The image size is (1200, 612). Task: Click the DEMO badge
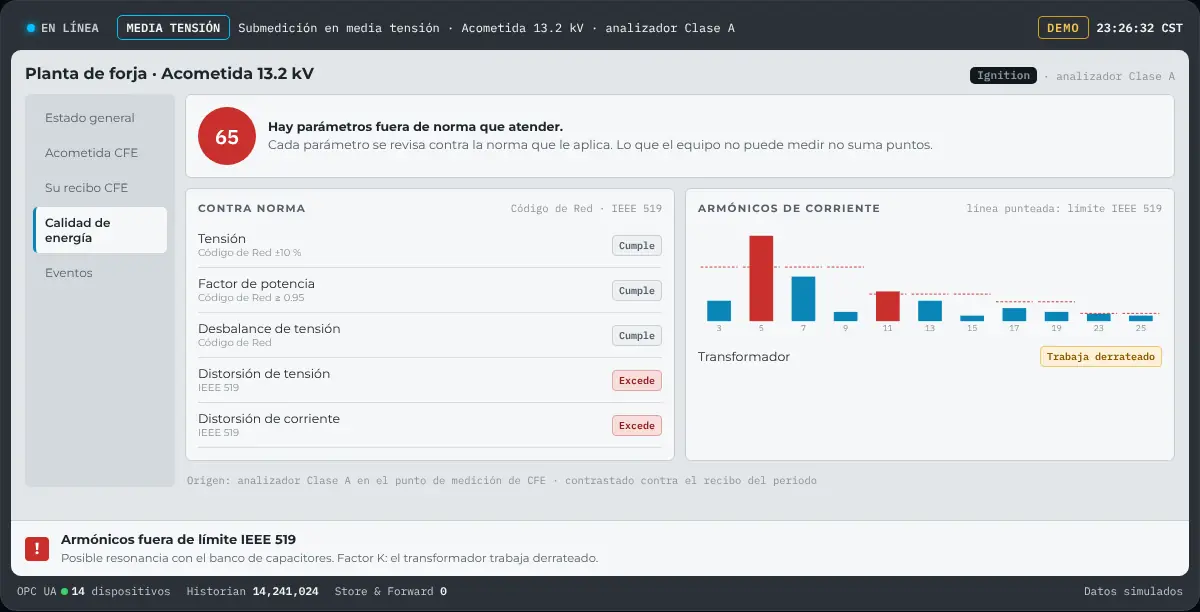(x=1062, y=28)
